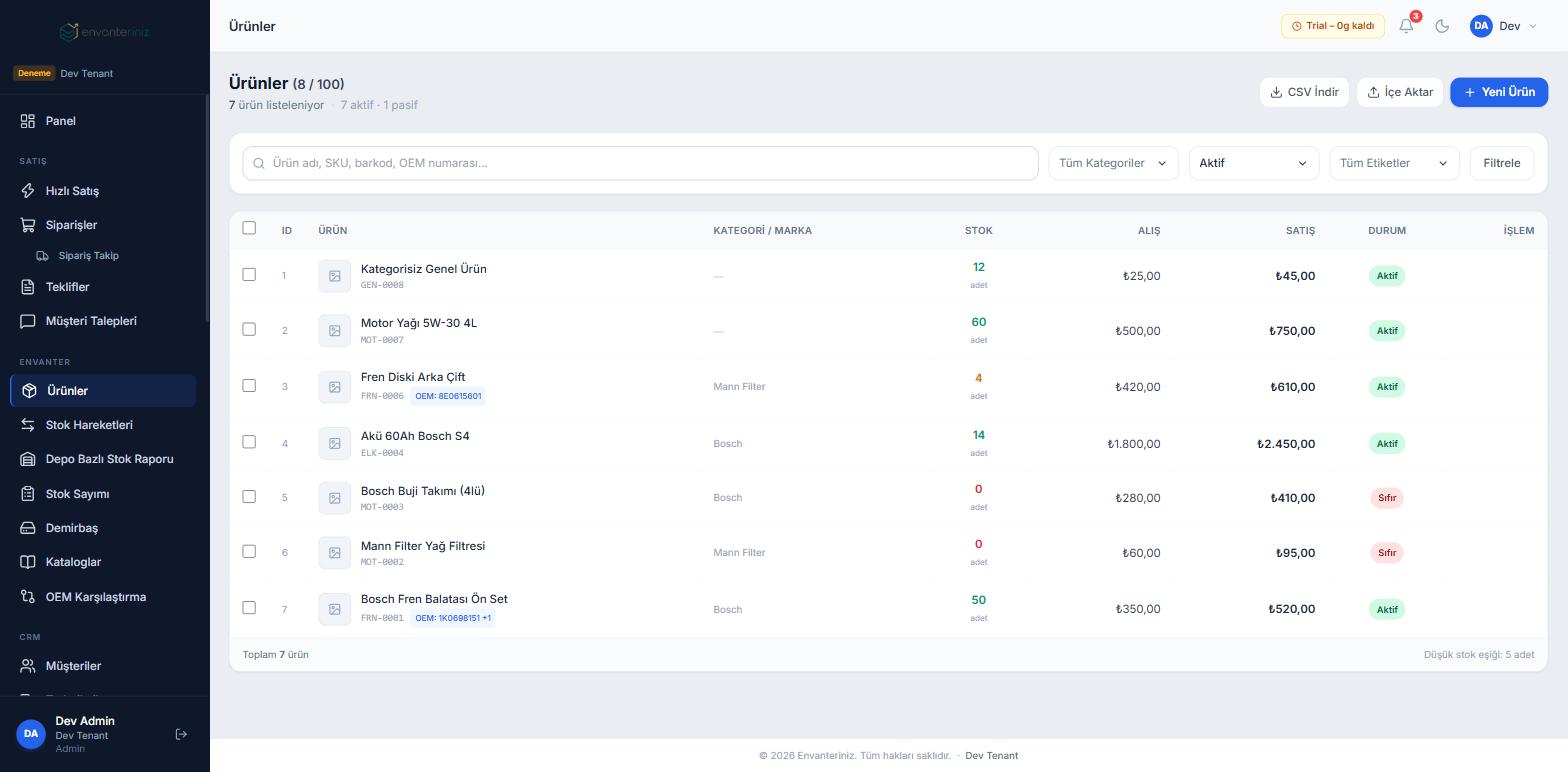Go to the Müşteriler section
This screenshot has width=1568, height=772.
tap(103, 666)
